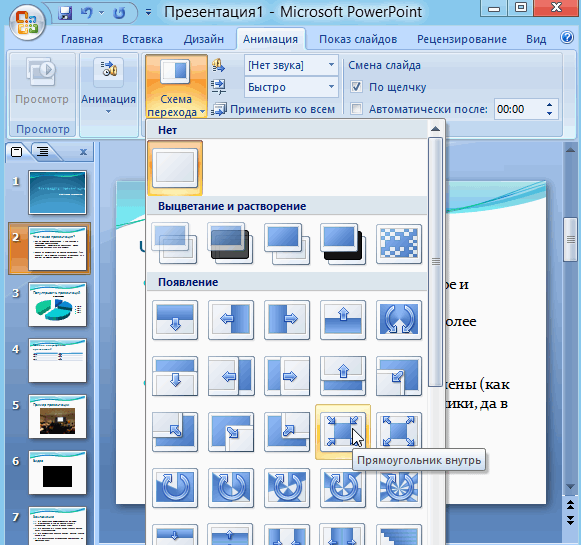Select the 'No transition' thumbnail under Нет
Screen dimensions: 581x545
[x=175, y=168]
